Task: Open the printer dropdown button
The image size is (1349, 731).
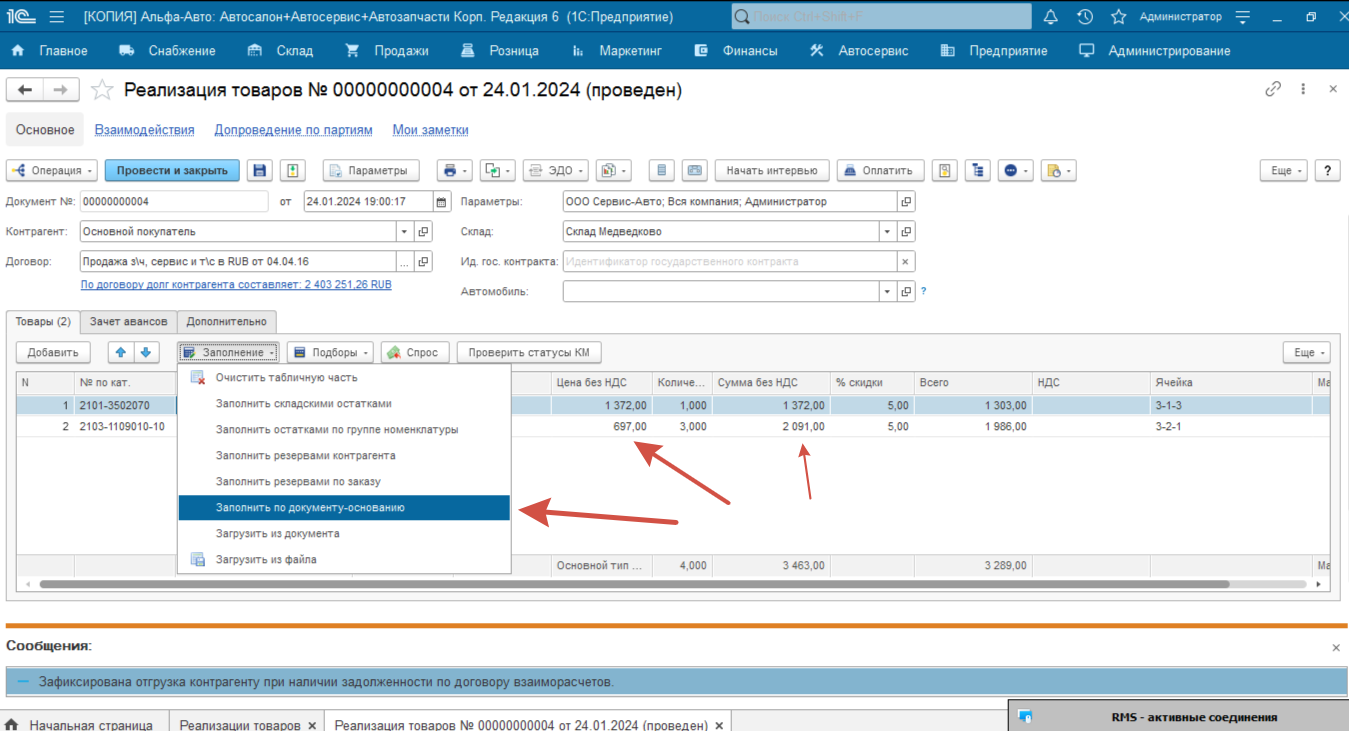Action: click(455, 171)
